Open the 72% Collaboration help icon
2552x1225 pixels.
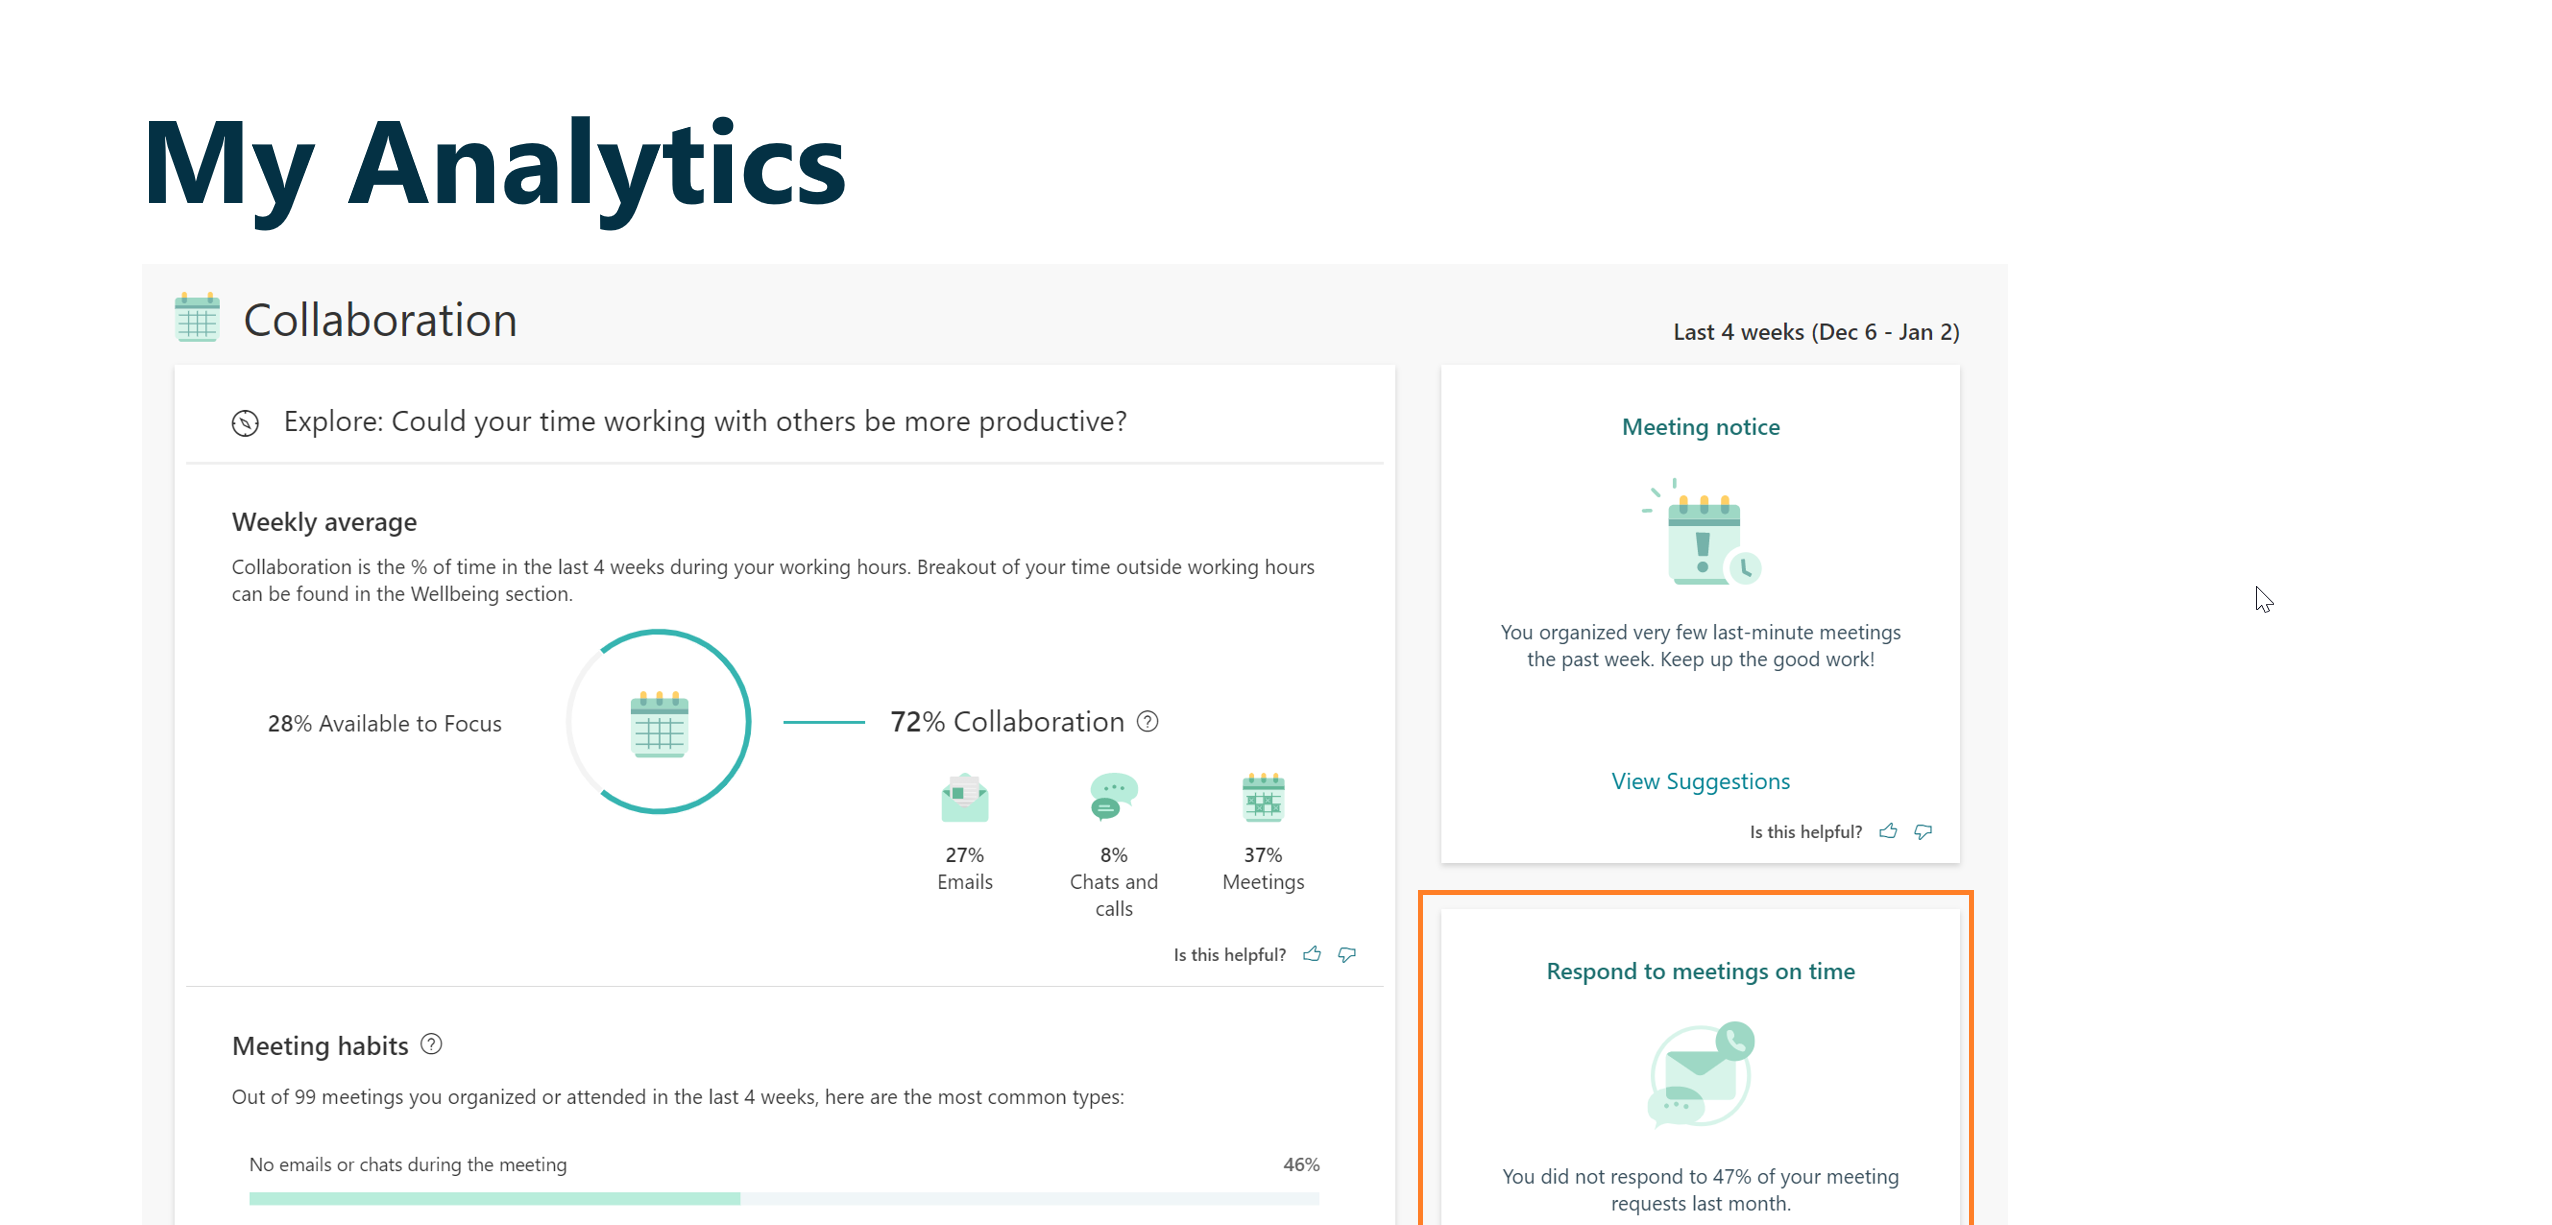tap(1148, 721)
